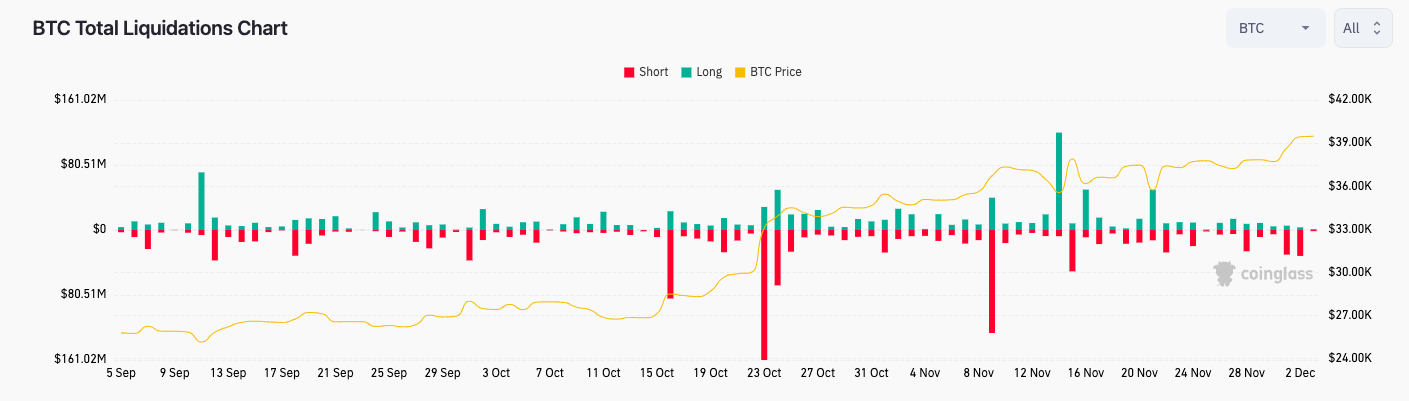
Task: Open the BTC coin selector dropdown
Action: point(1275,28)
